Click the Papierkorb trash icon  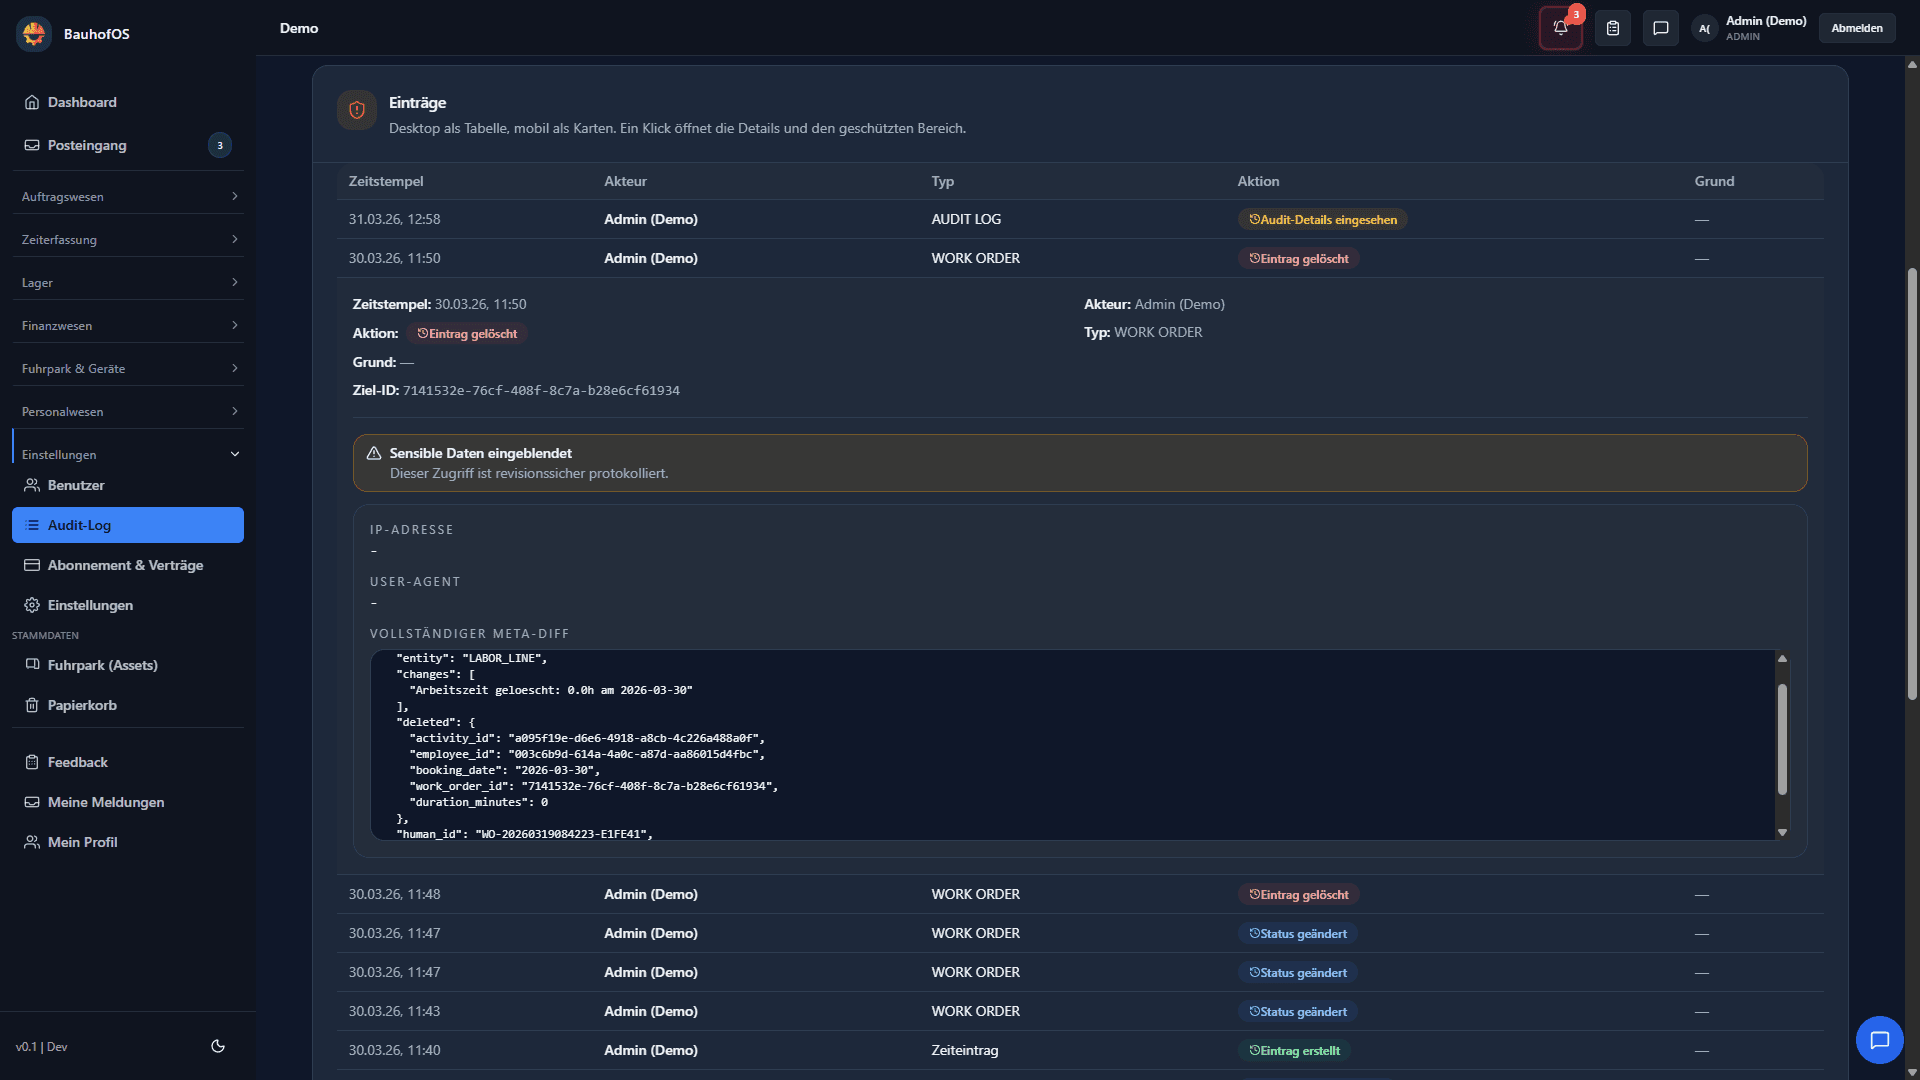(32, 705)
